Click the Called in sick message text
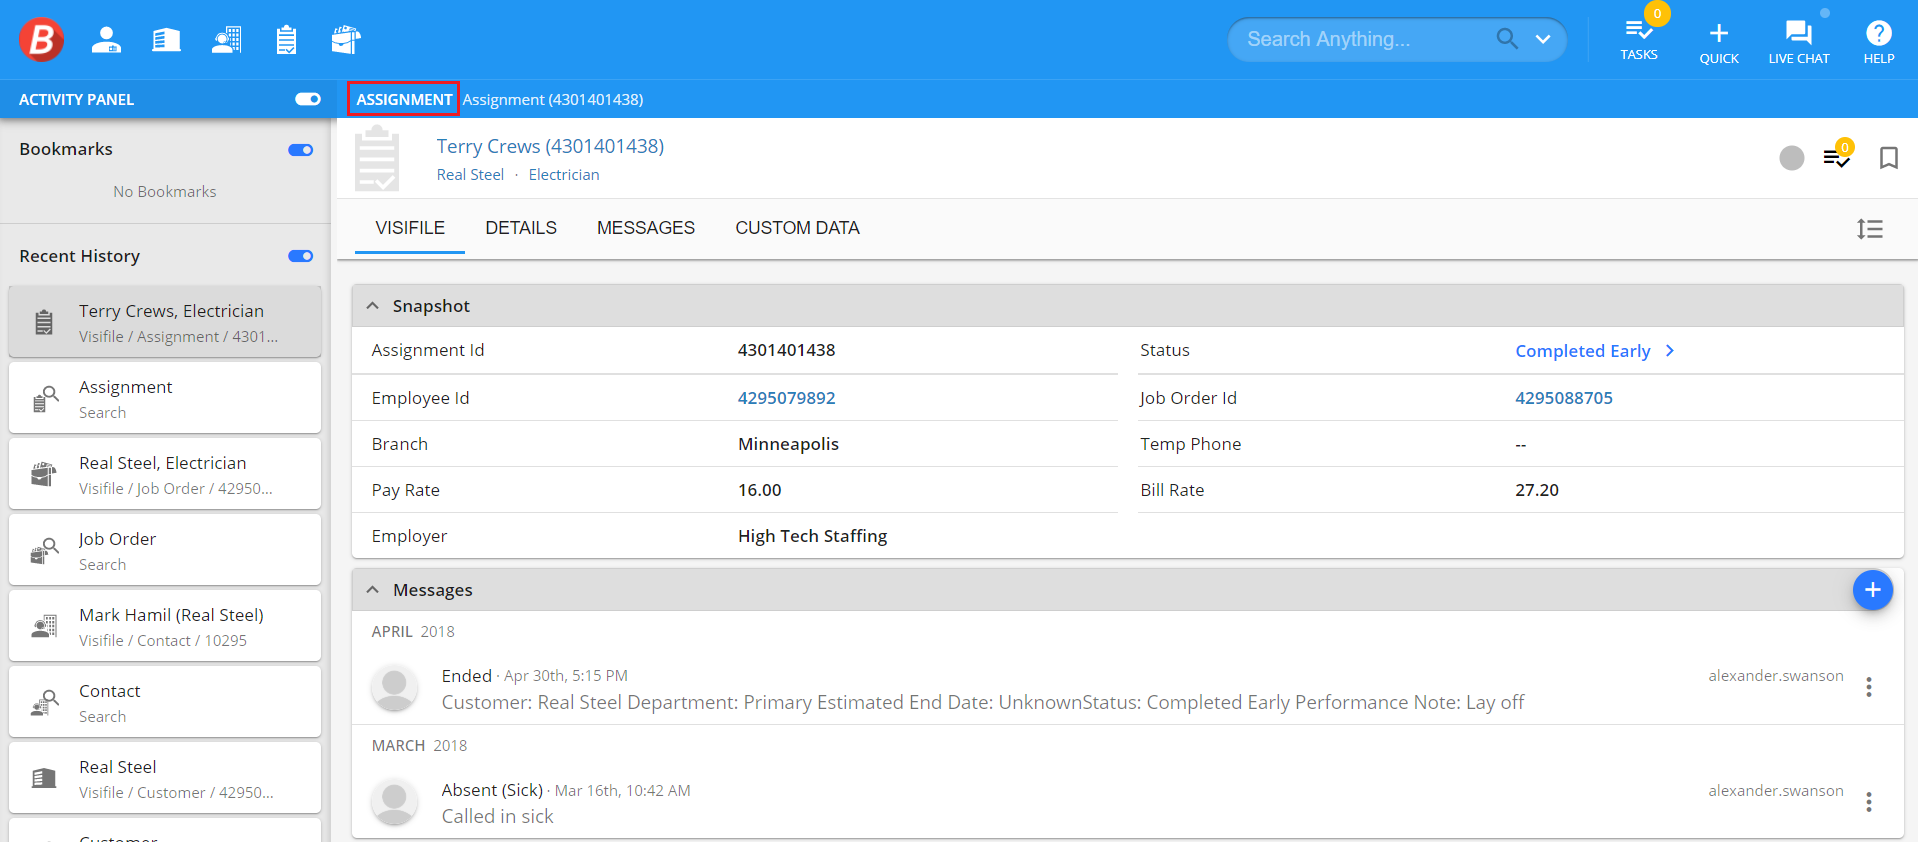 point(498,816)
